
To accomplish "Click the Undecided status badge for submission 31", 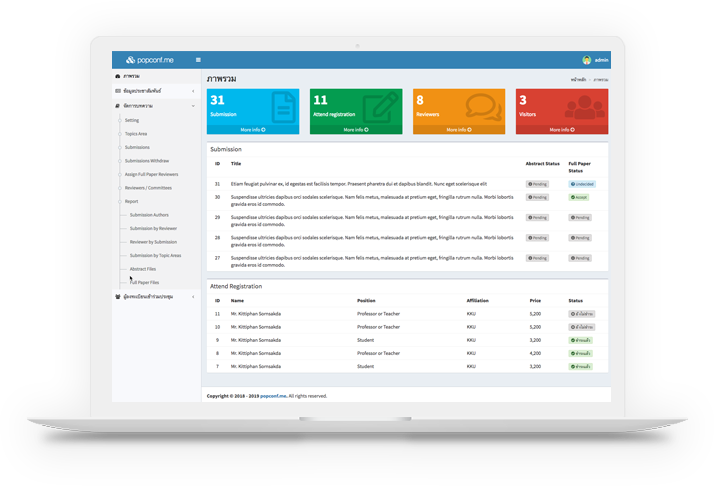I will 582,184.
